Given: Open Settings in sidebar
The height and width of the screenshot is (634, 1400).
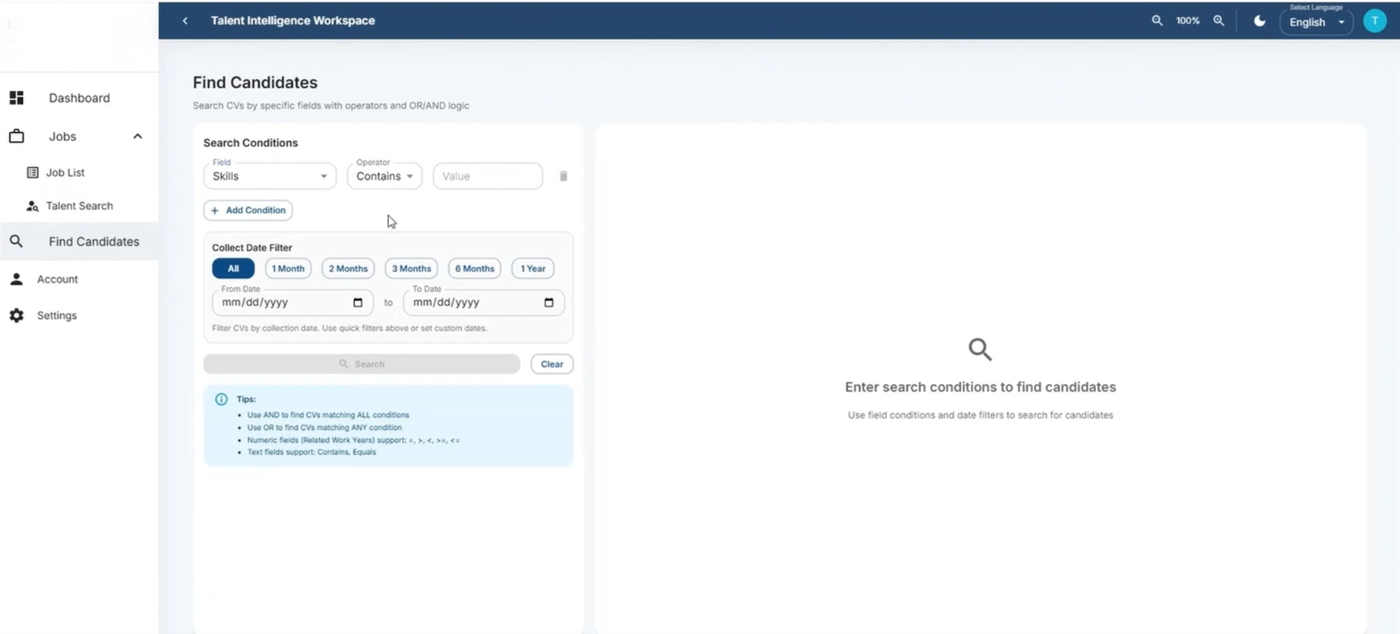Looking at the screenshot, I should [x=57, y=315].
